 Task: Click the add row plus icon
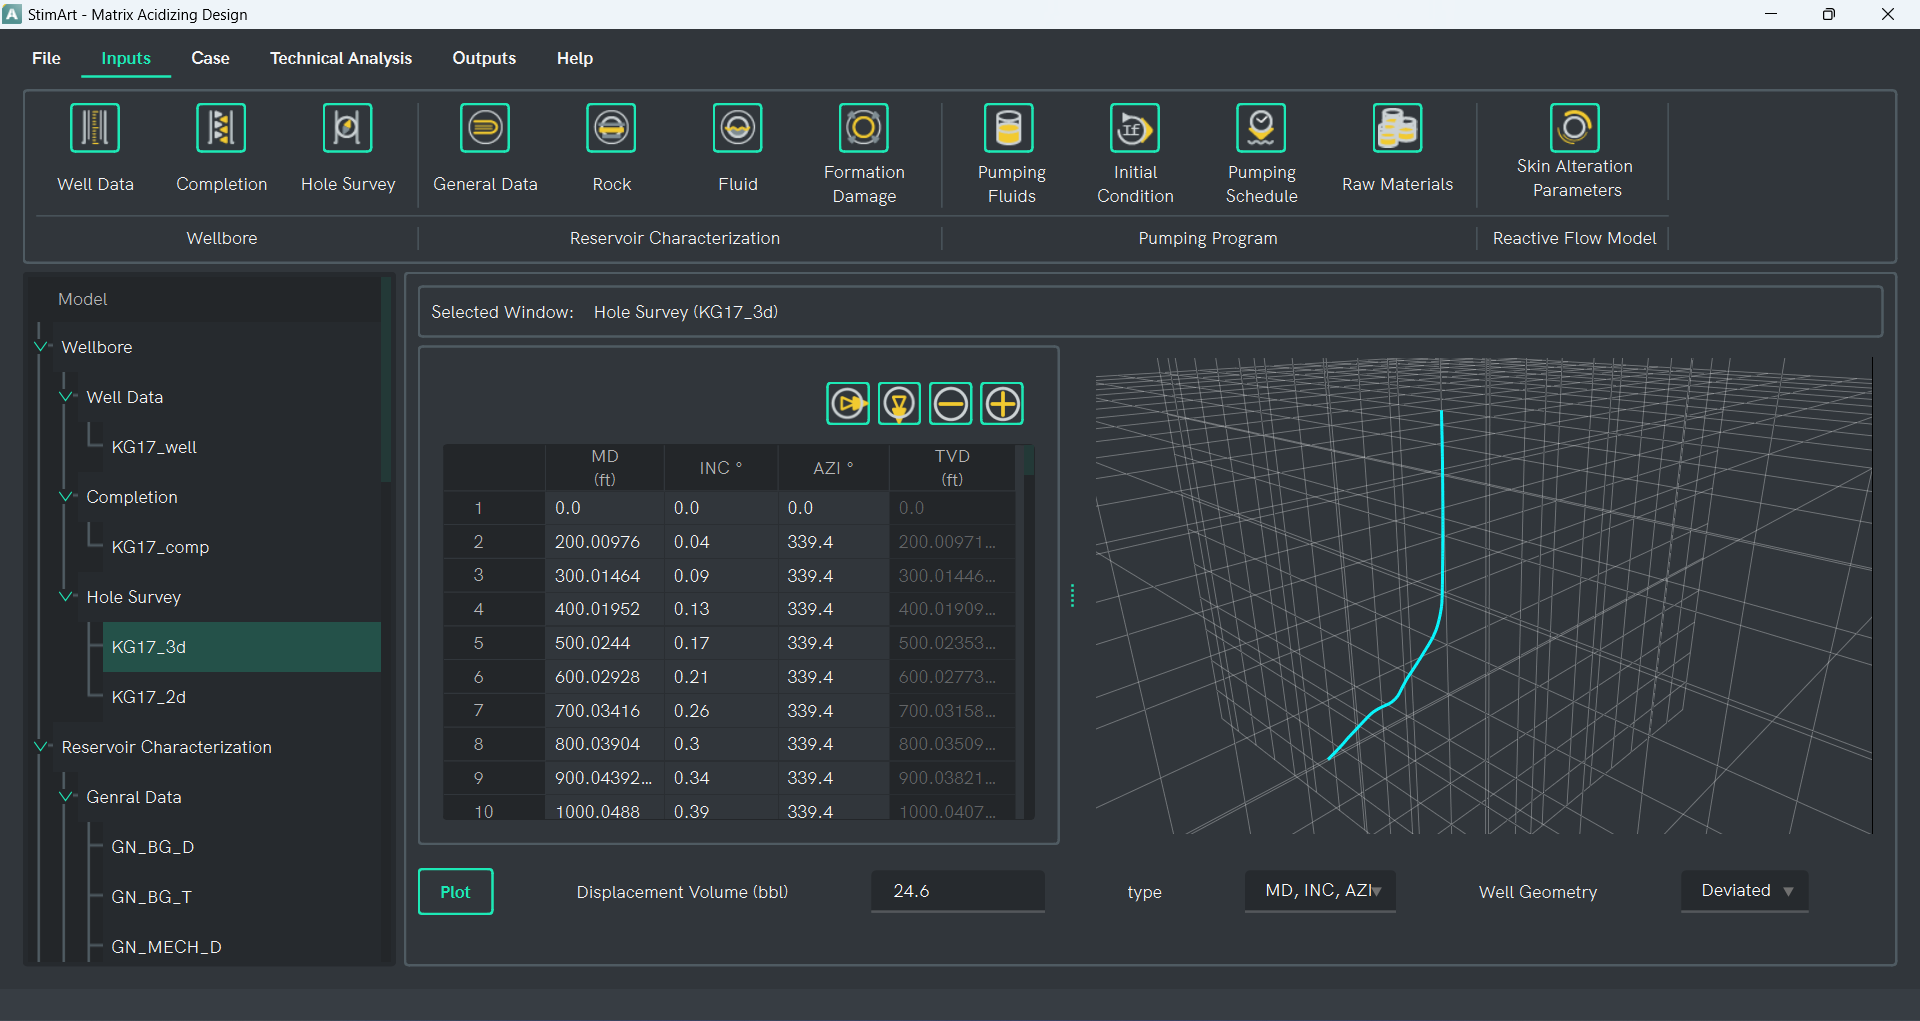1002,404
